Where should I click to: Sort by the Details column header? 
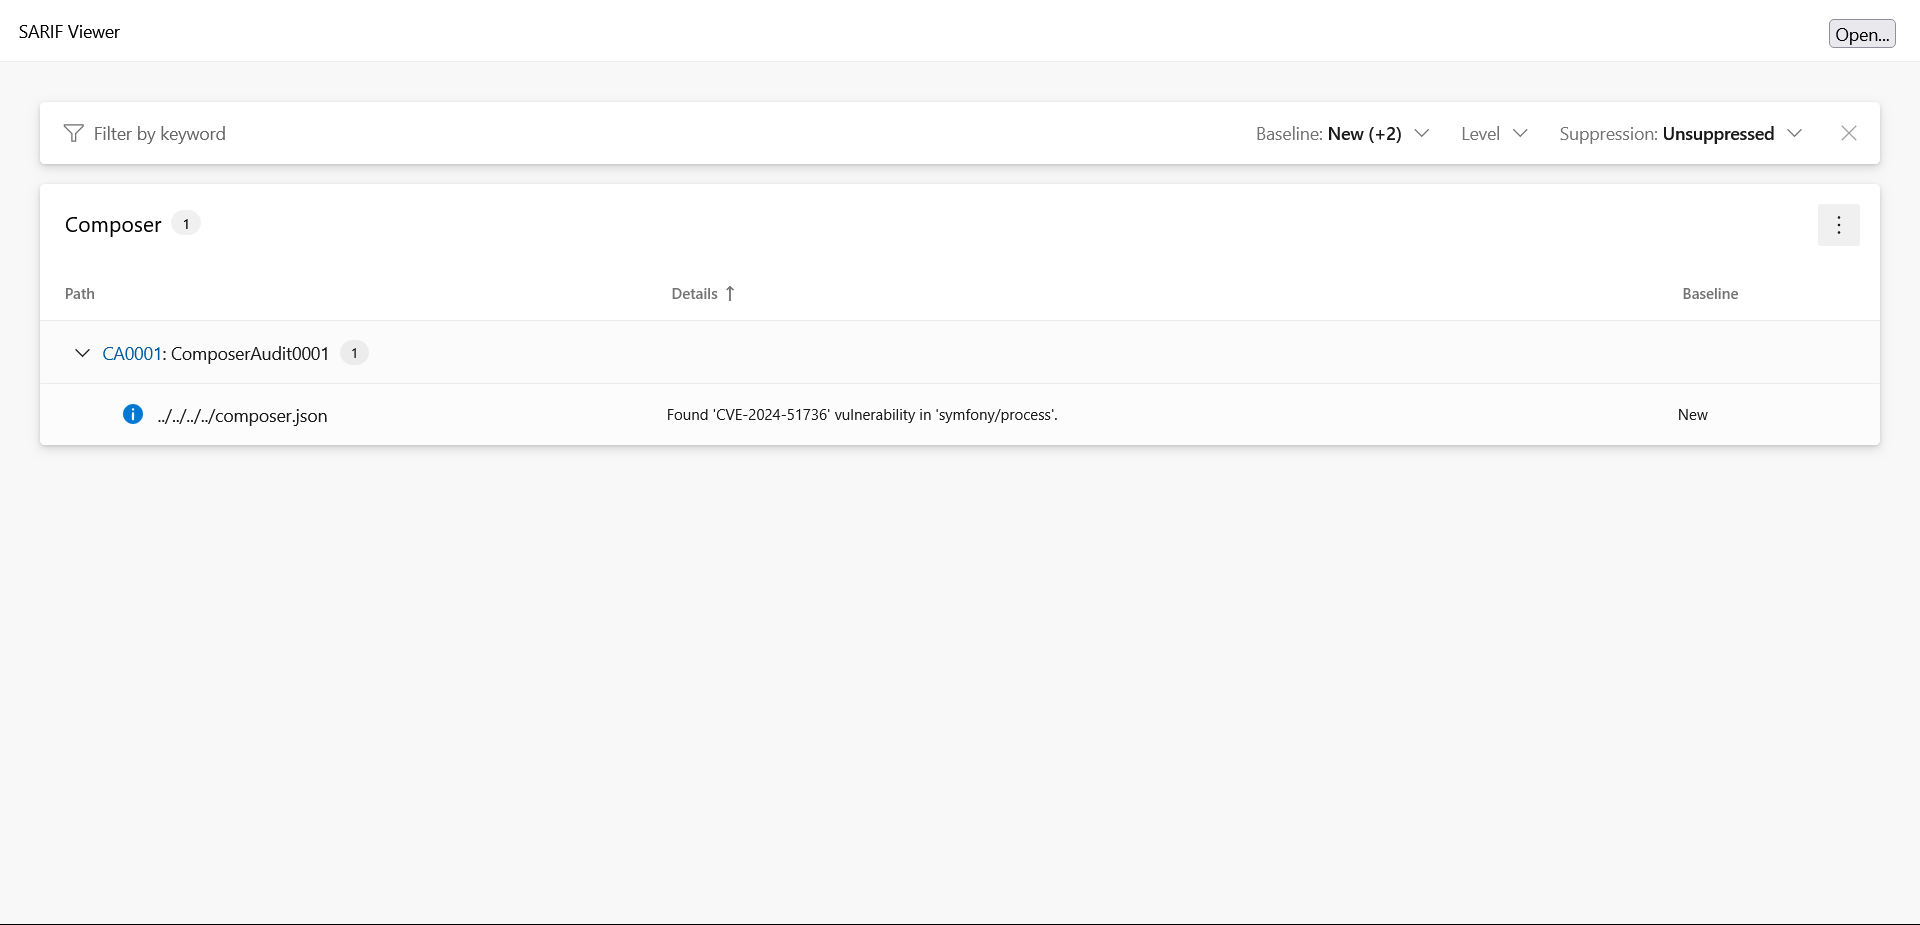click(x=694, y=293)
